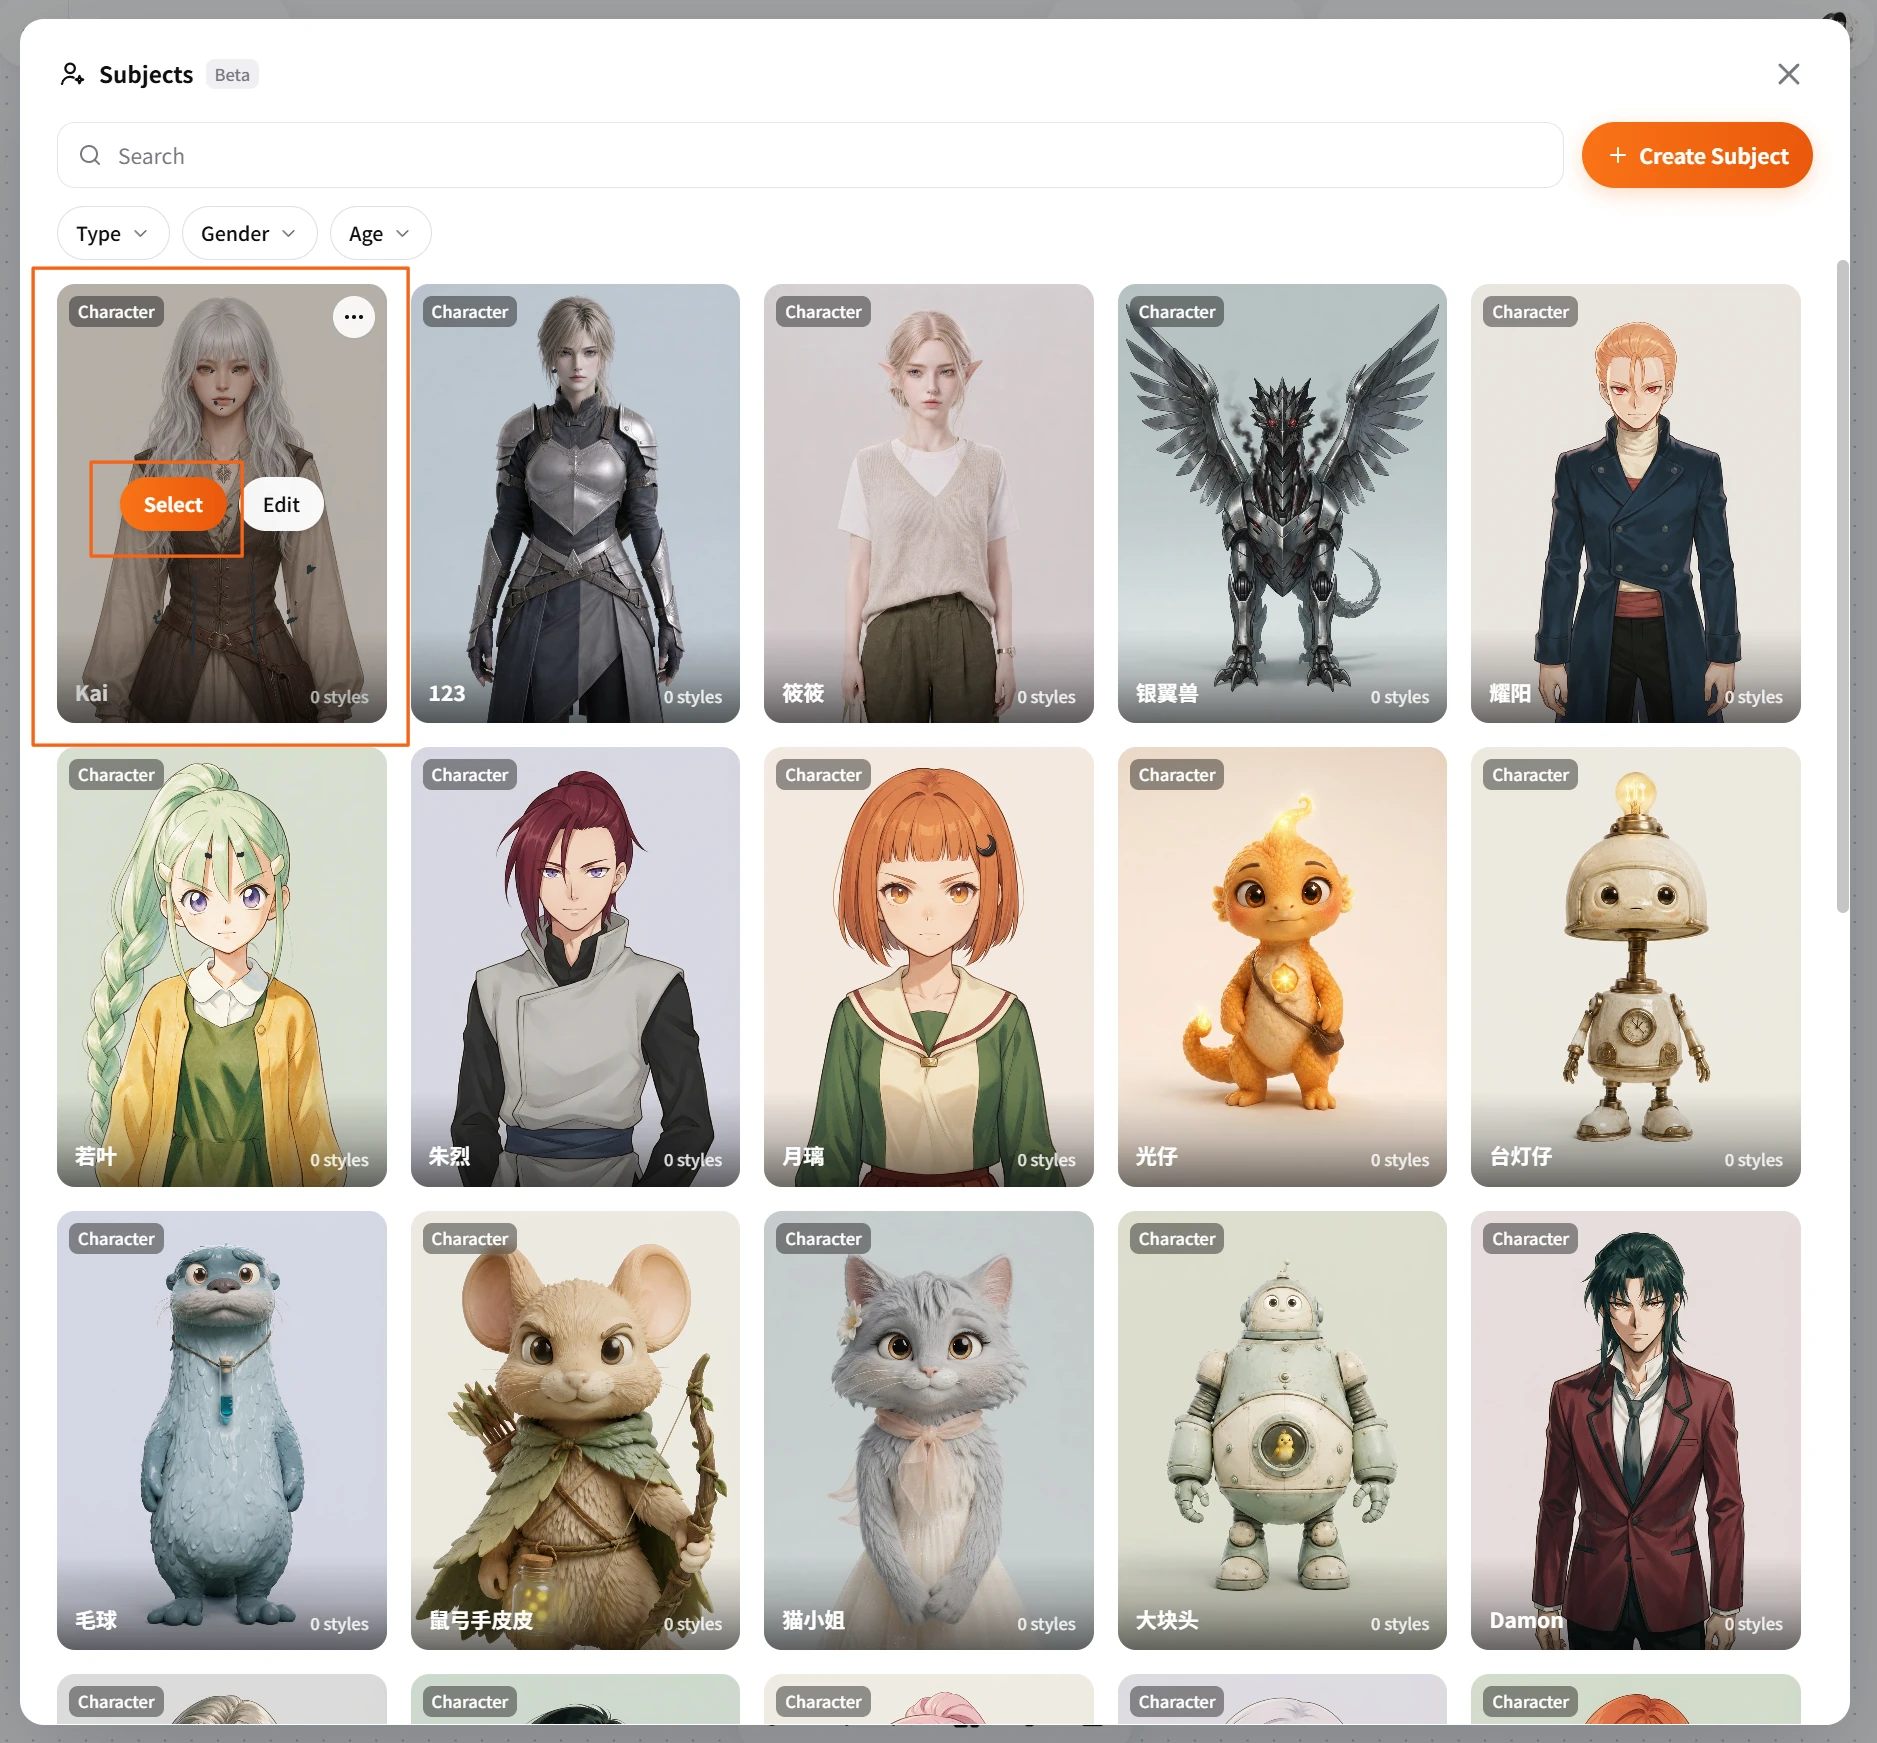Open the 123 armored knight card
1877x1743 pixels.
(x=575, y=503)
